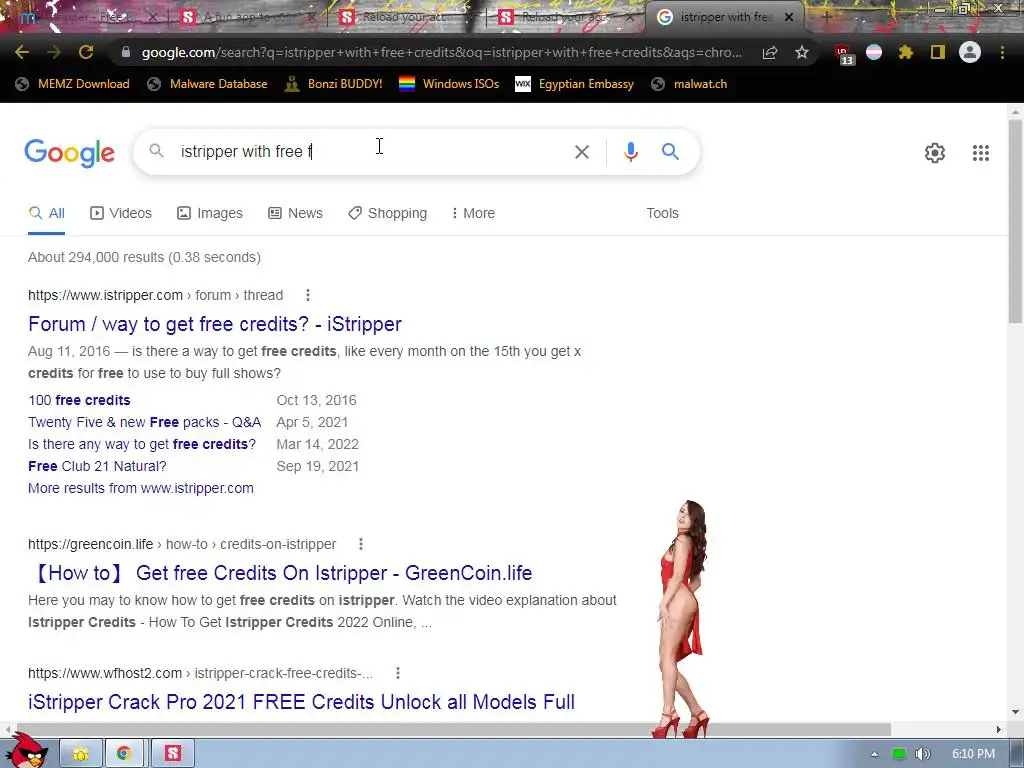Open options for the greencoin.life result
1024x768 pixels.
click(360, 544)
